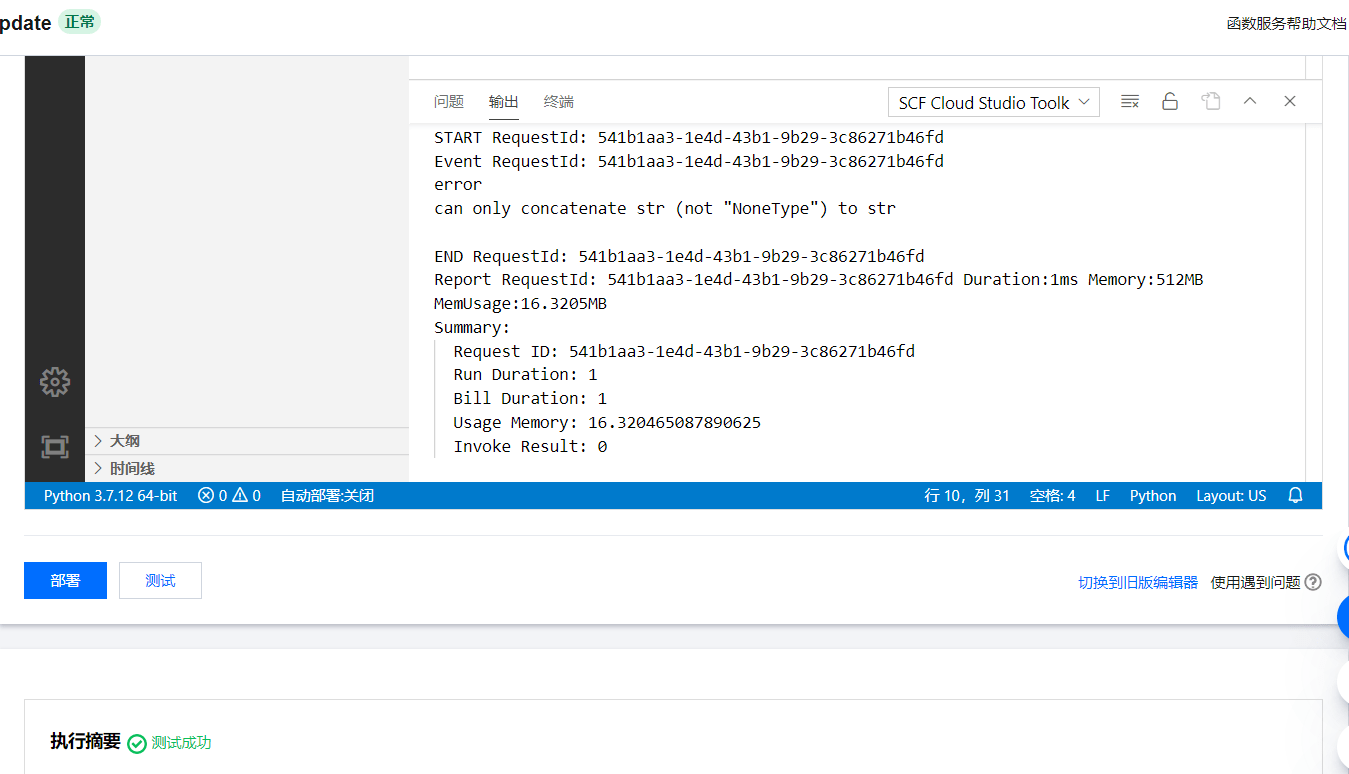
Task: Open 函数服务帮助文档 link
Action: click(1286, 23)
